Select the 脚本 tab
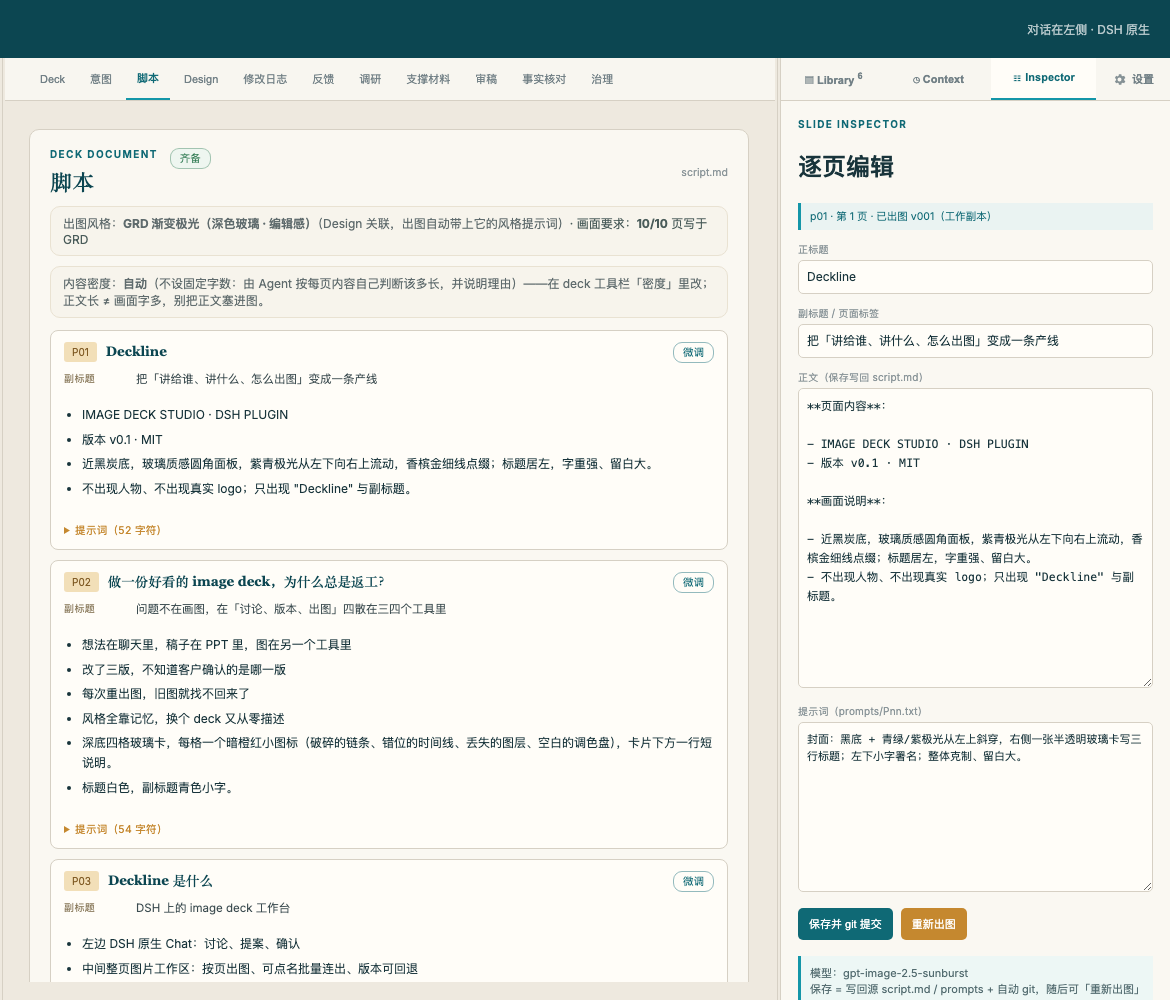The width and height of the screenshot is (1170, 1000). point(148,78)
